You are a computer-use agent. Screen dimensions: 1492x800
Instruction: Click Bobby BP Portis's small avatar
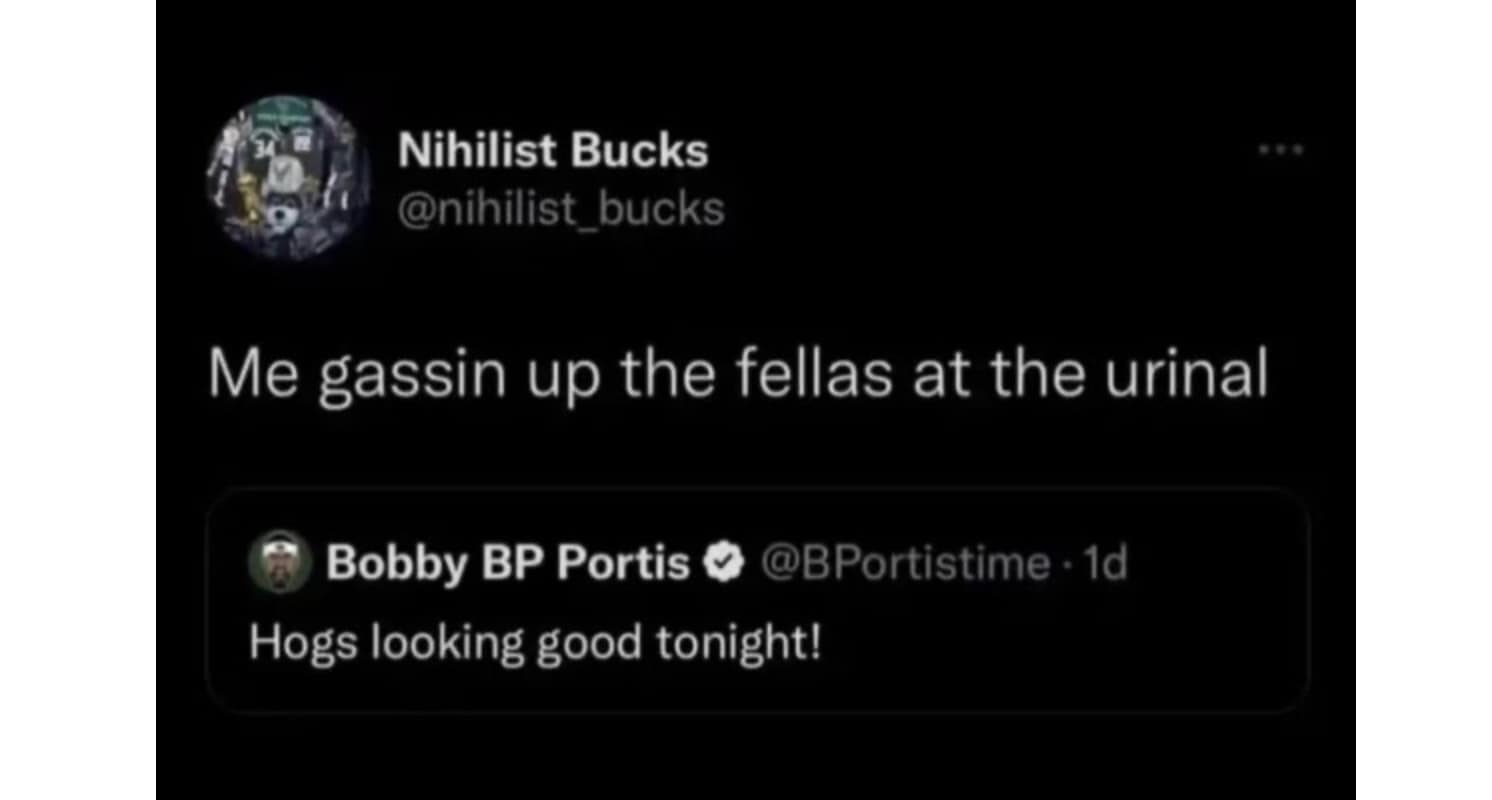click(279, 561)
